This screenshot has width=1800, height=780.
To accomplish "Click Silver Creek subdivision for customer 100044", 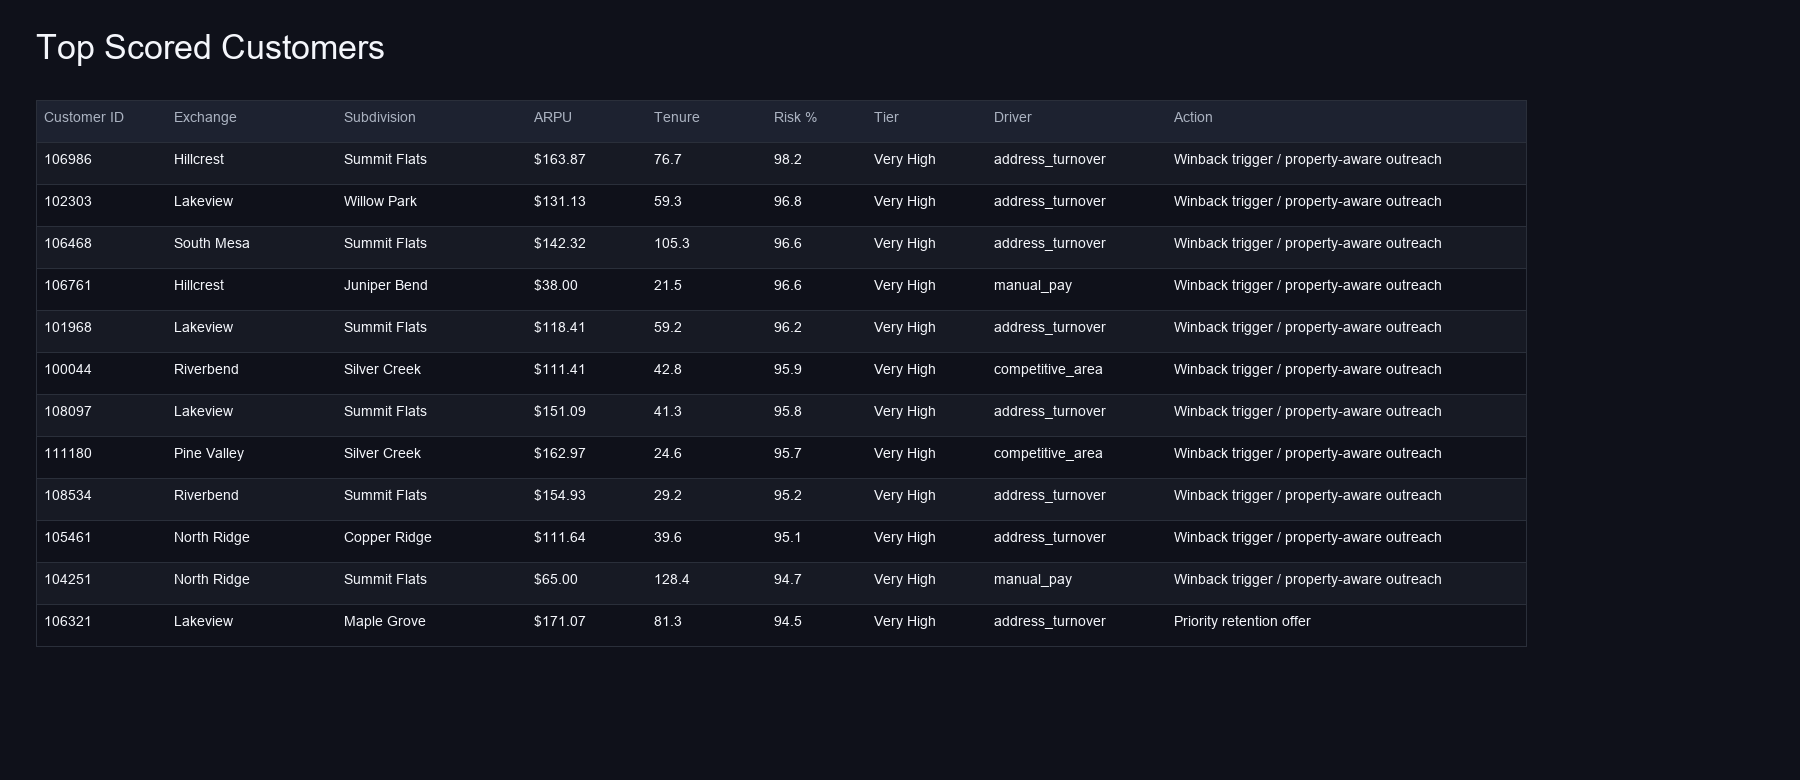I will point(382,369).
